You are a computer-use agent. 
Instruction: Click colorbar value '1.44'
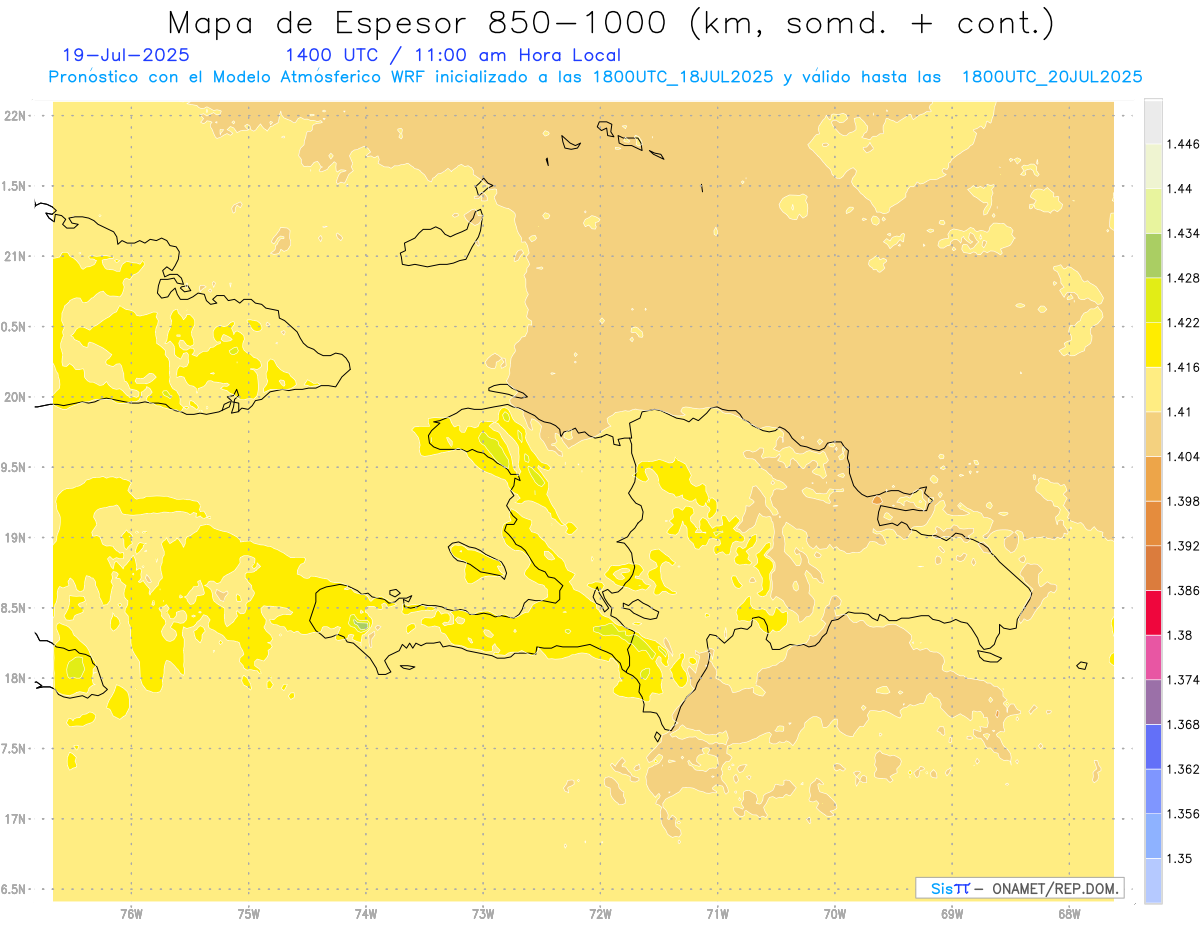coord(1180,189)
